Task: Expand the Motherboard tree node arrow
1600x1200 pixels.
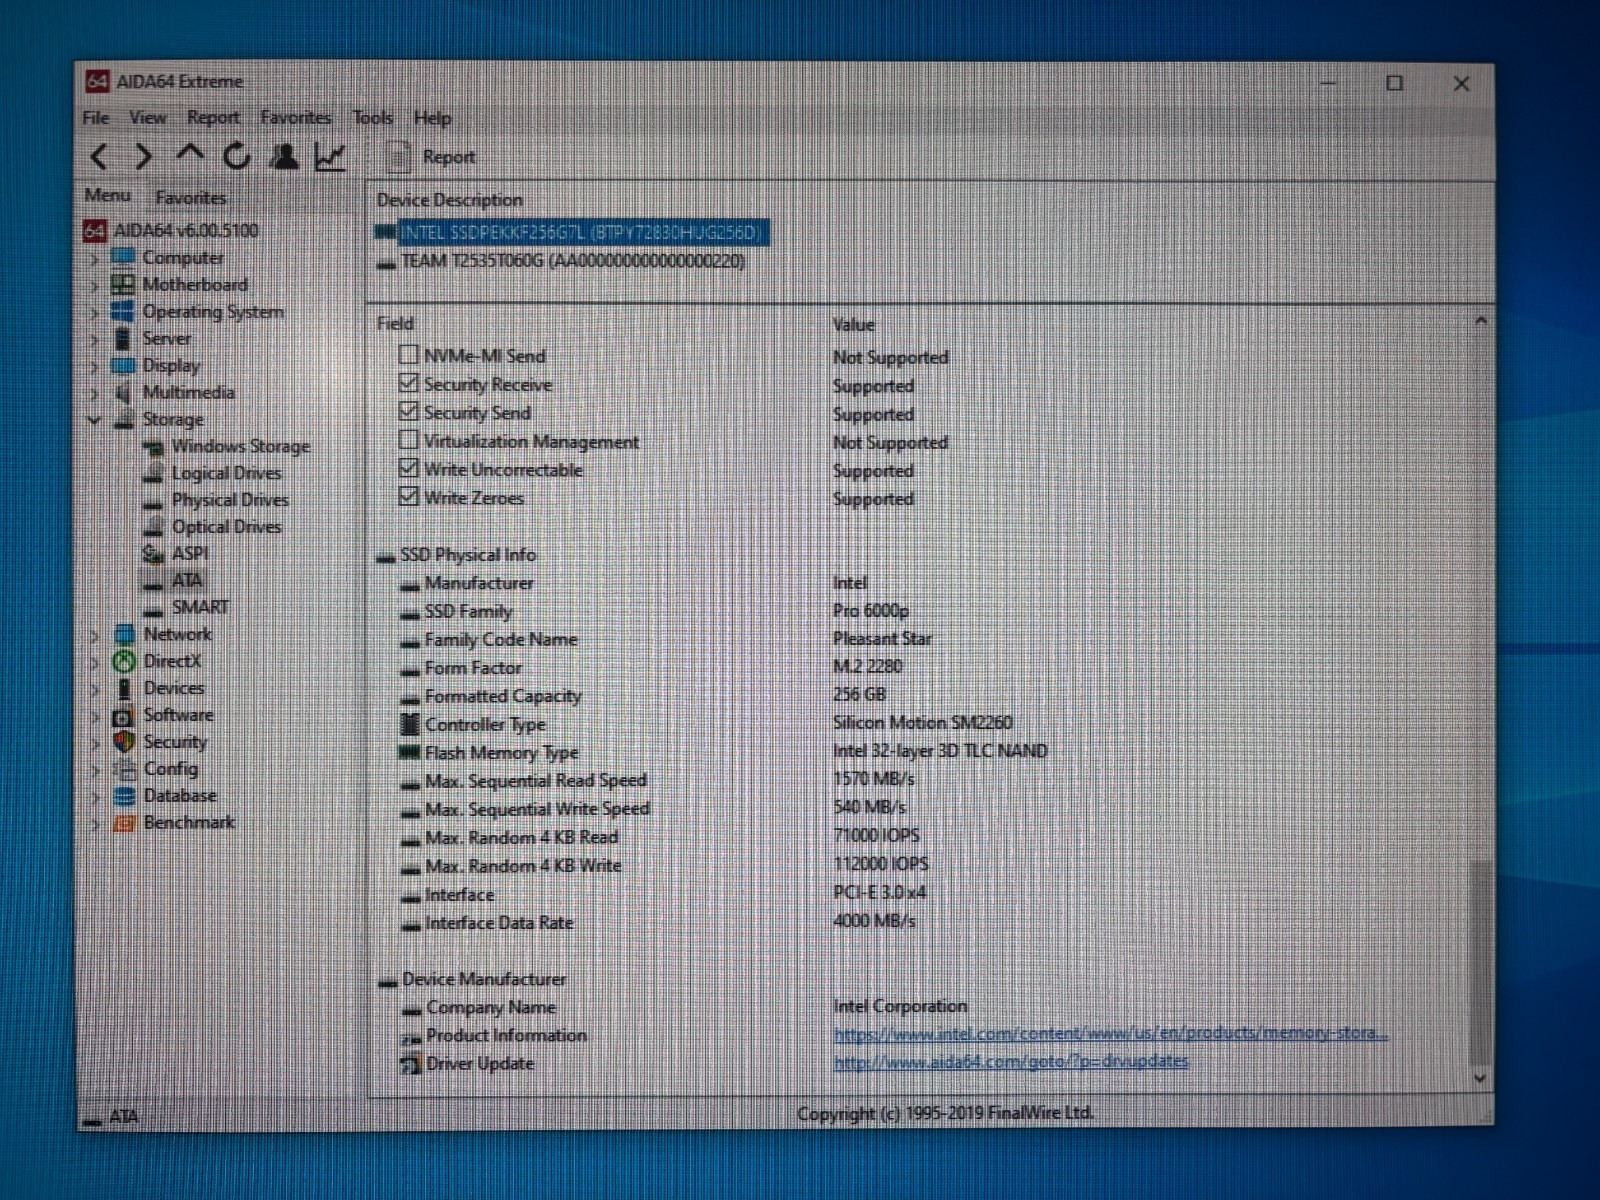Action: point(95,286)
